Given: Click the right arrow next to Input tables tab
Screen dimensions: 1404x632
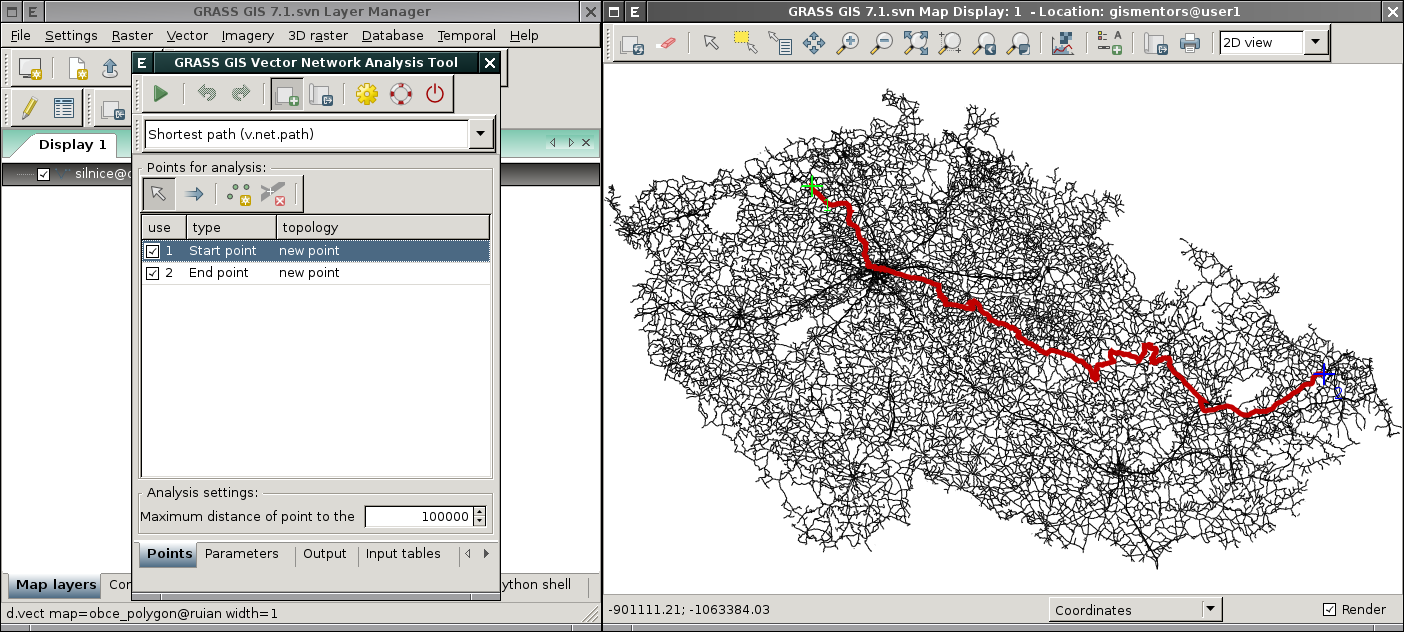Looking at the screenshot, I should [487, 554].
